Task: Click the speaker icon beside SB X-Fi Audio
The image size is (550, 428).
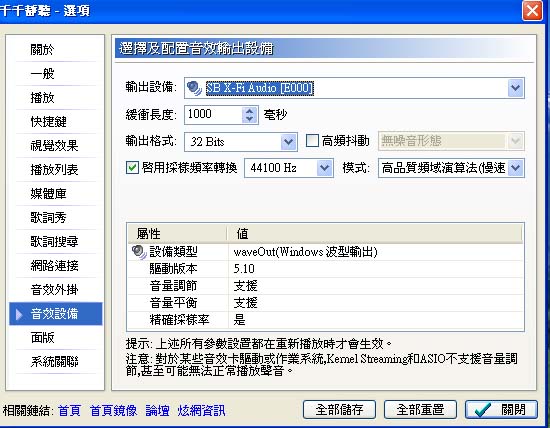Action: tap(194, 88)
